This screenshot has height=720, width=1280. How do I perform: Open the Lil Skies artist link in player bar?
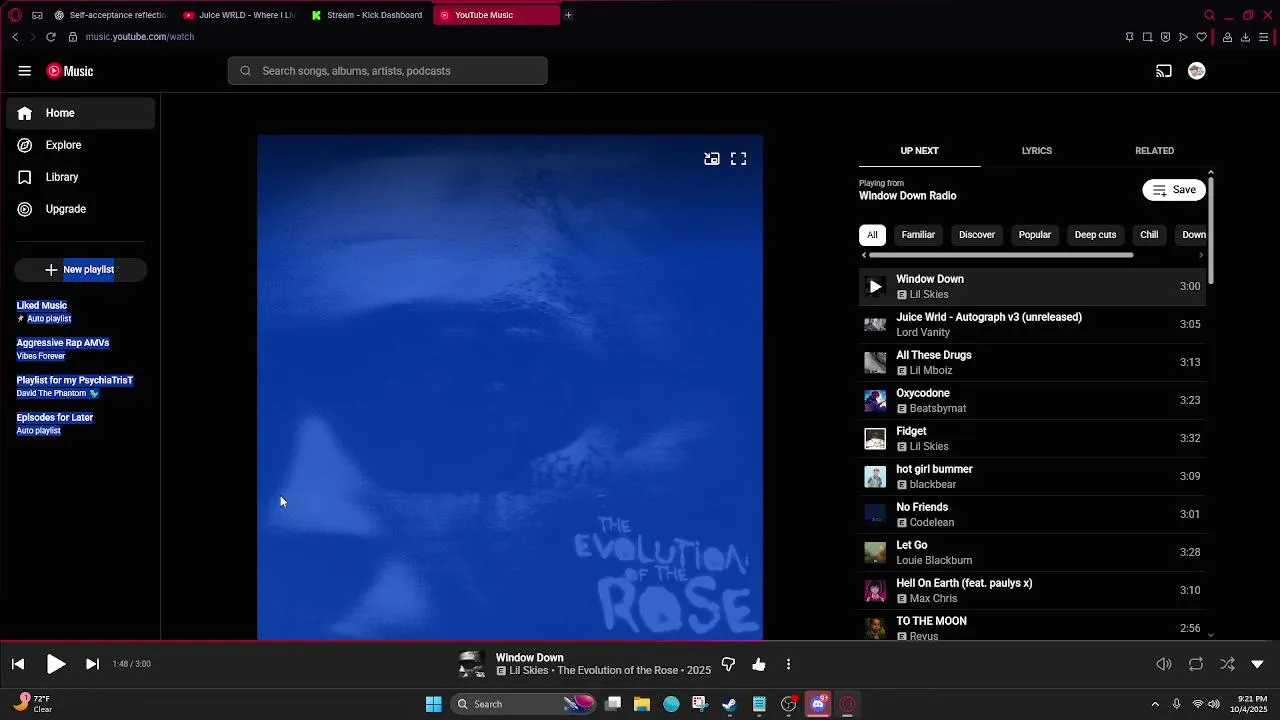pyautogui.click(x=529, y=671)
